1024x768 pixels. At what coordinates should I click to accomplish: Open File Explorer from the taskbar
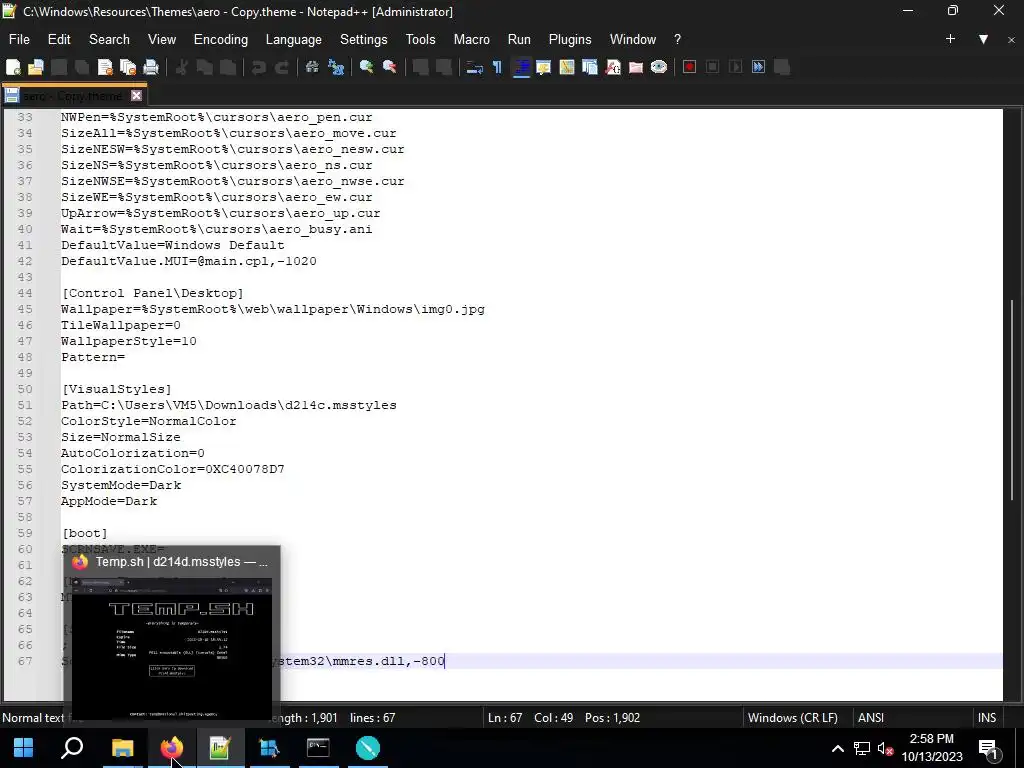(x=122, y=748)
